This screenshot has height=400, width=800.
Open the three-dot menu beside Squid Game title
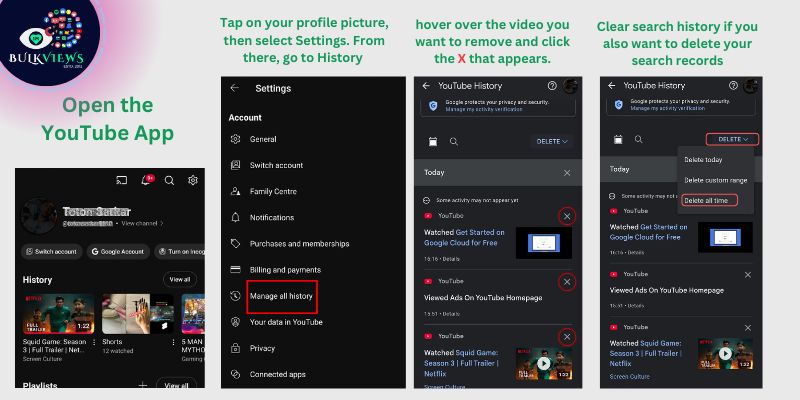(94, 342)
